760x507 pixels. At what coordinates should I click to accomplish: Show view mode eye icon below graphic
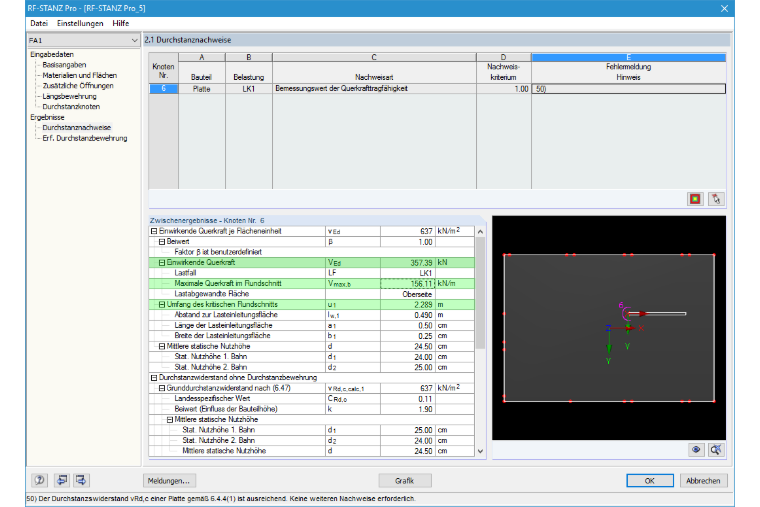tap(696, 450)
